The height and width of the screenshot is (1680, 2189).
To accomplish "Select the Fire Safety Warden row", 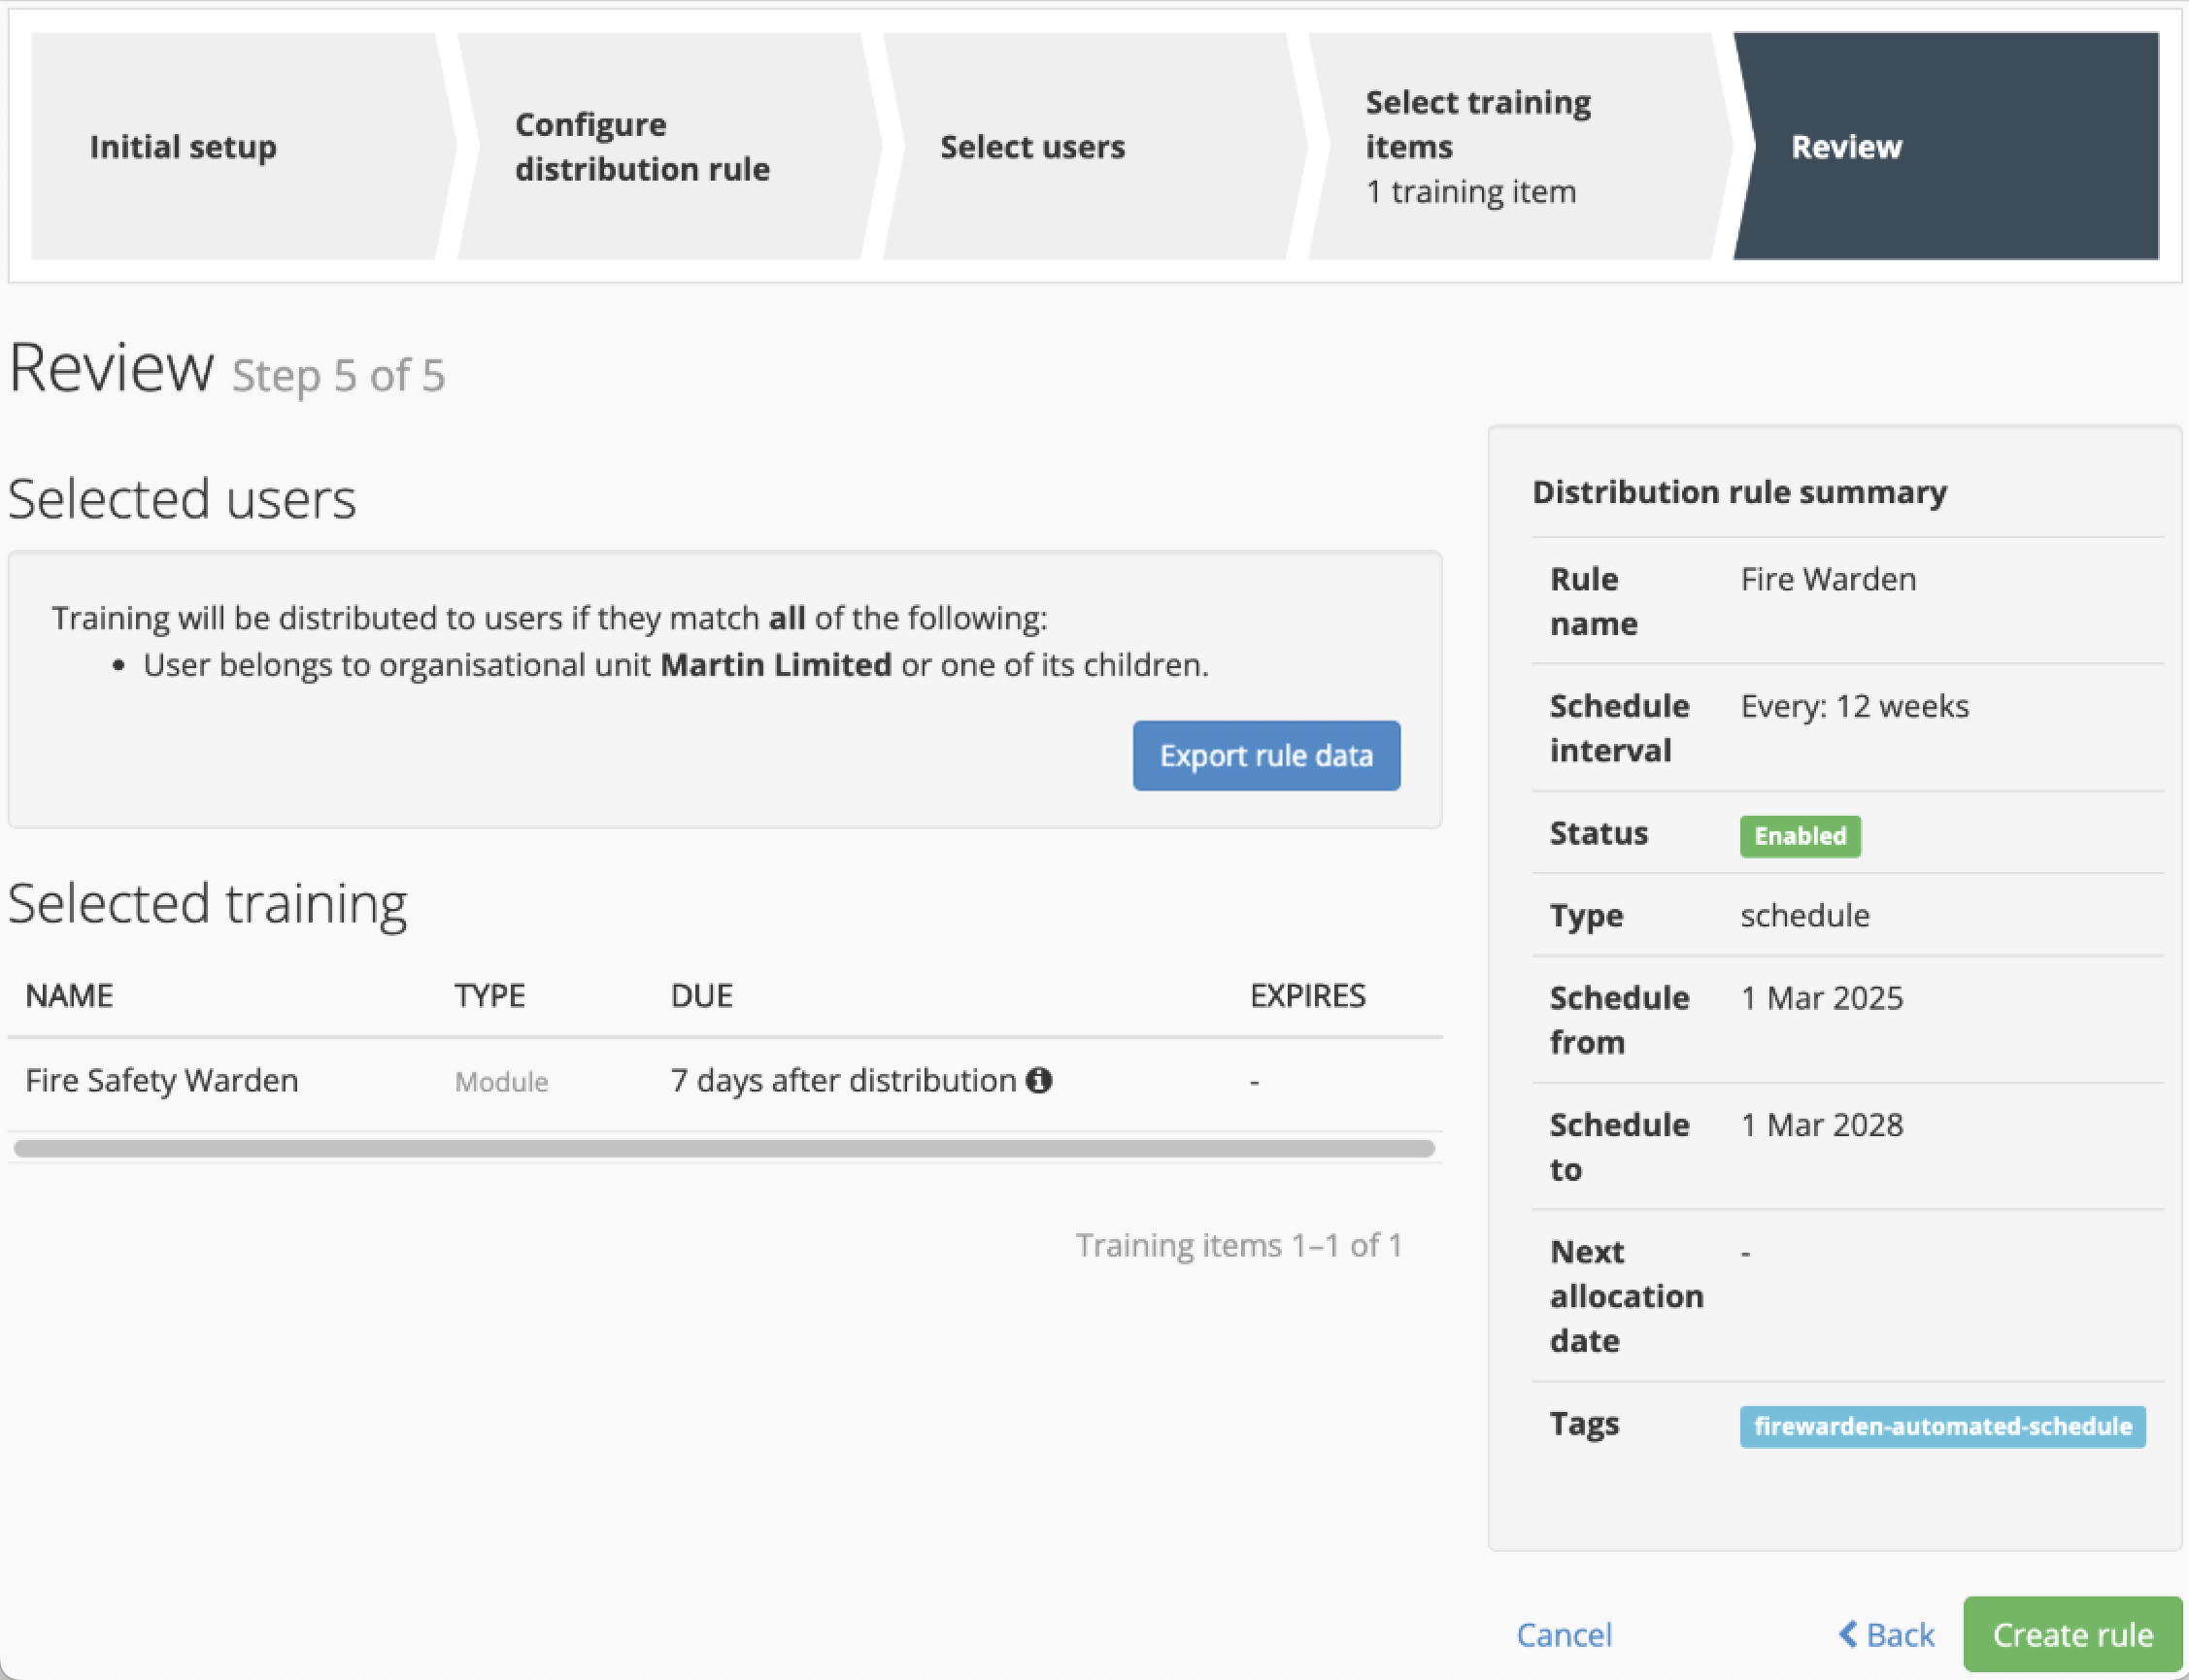I will [x=162, y=1080].
